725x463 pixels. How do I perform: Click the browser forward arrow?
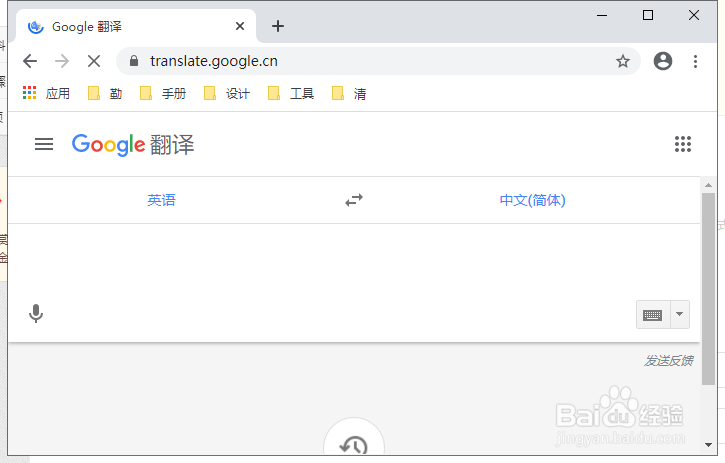61,61
